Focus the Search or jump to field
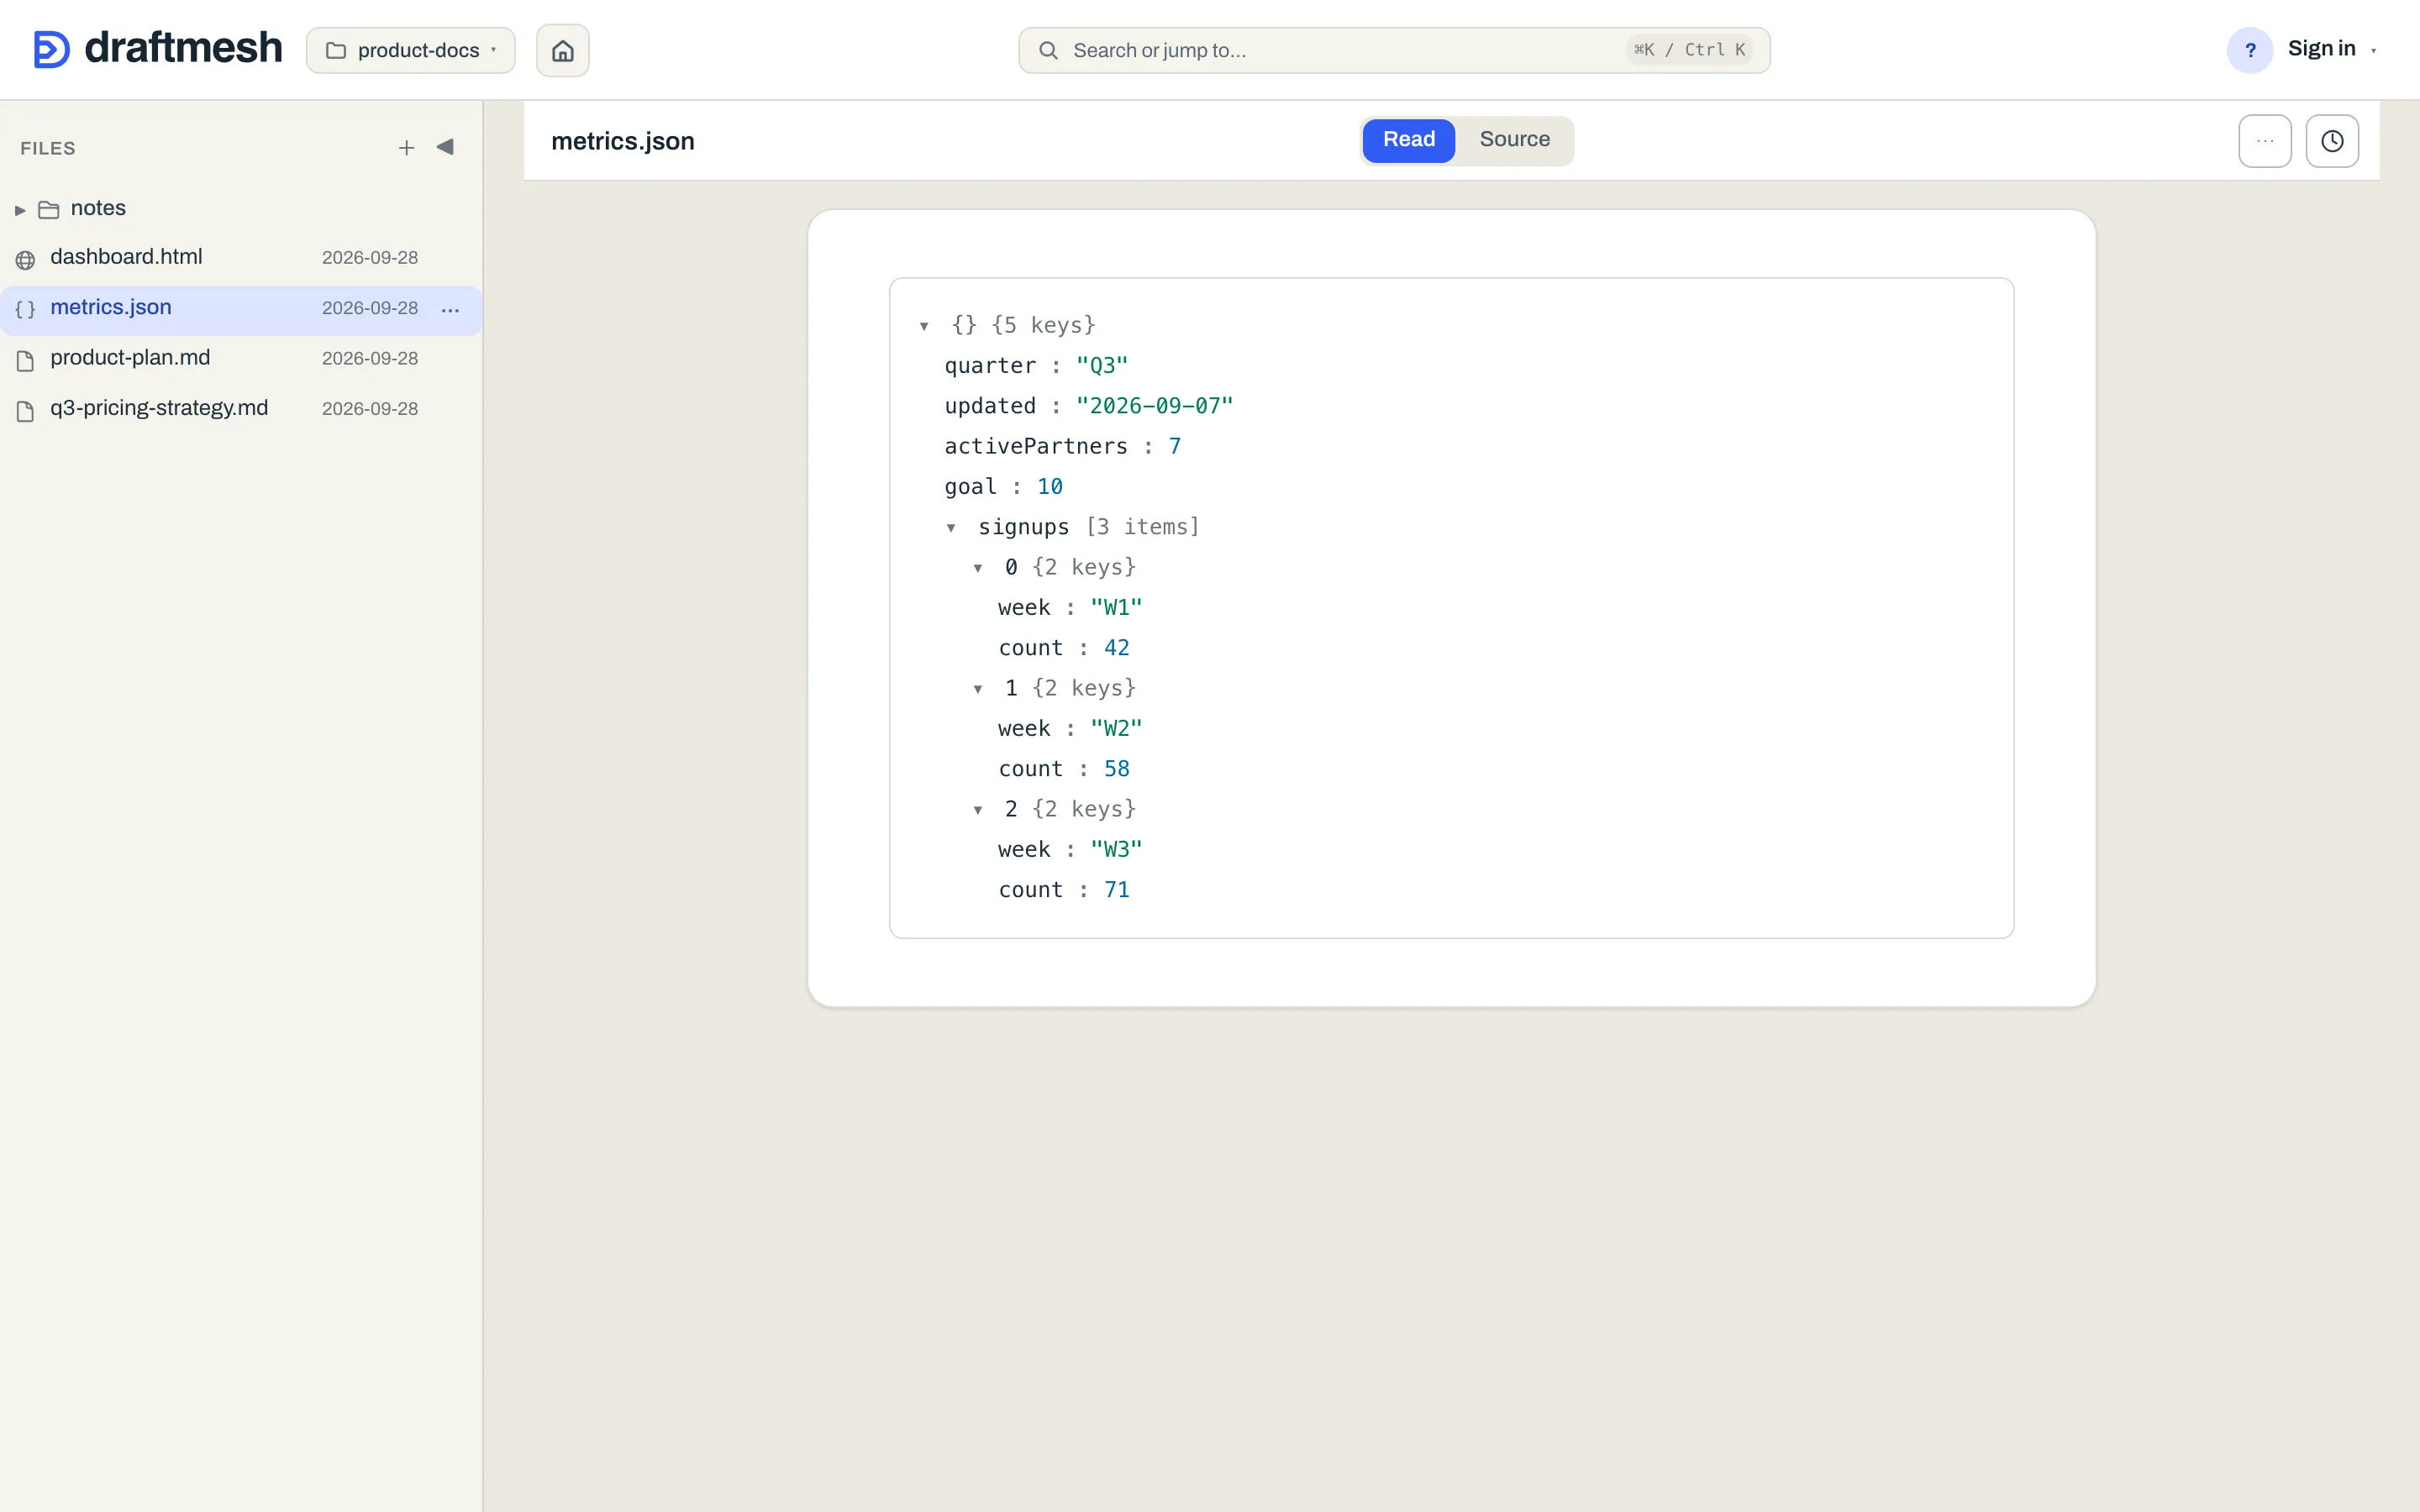The width and height of the screenshot is (2420, 1512). 1394,50
